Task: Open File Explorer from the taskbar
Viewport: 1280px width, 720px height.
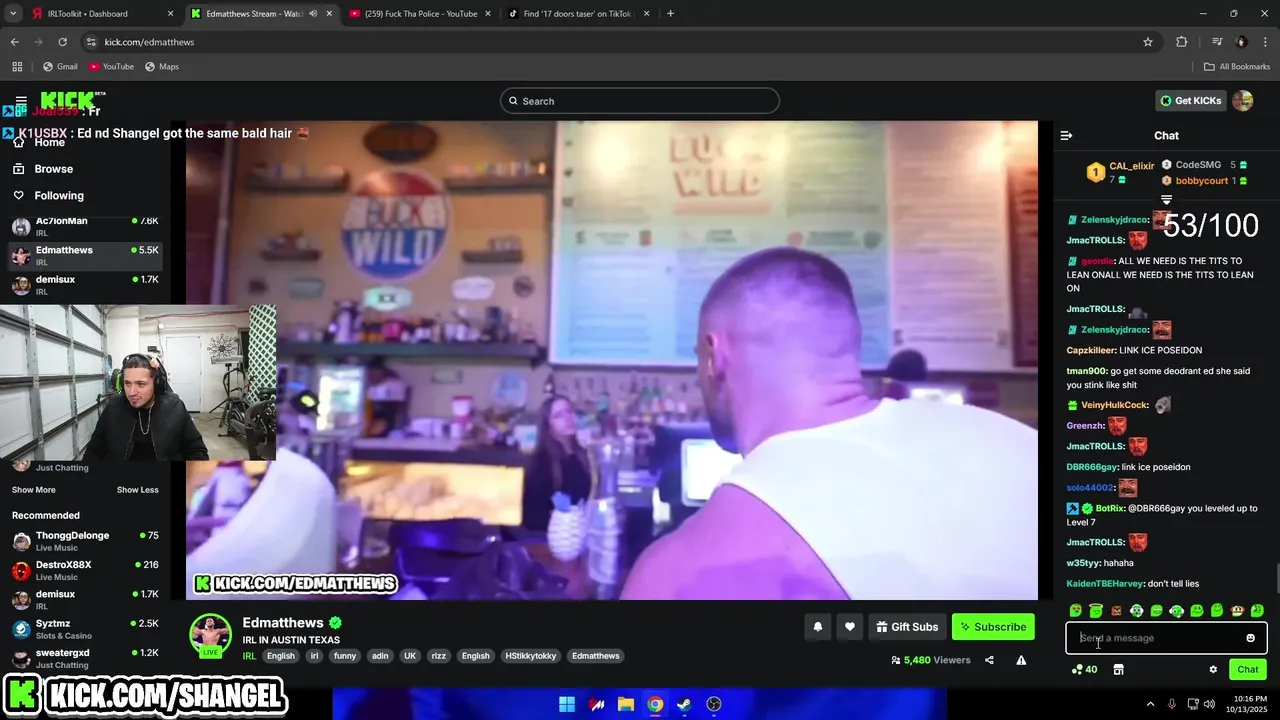Action: 625,704
